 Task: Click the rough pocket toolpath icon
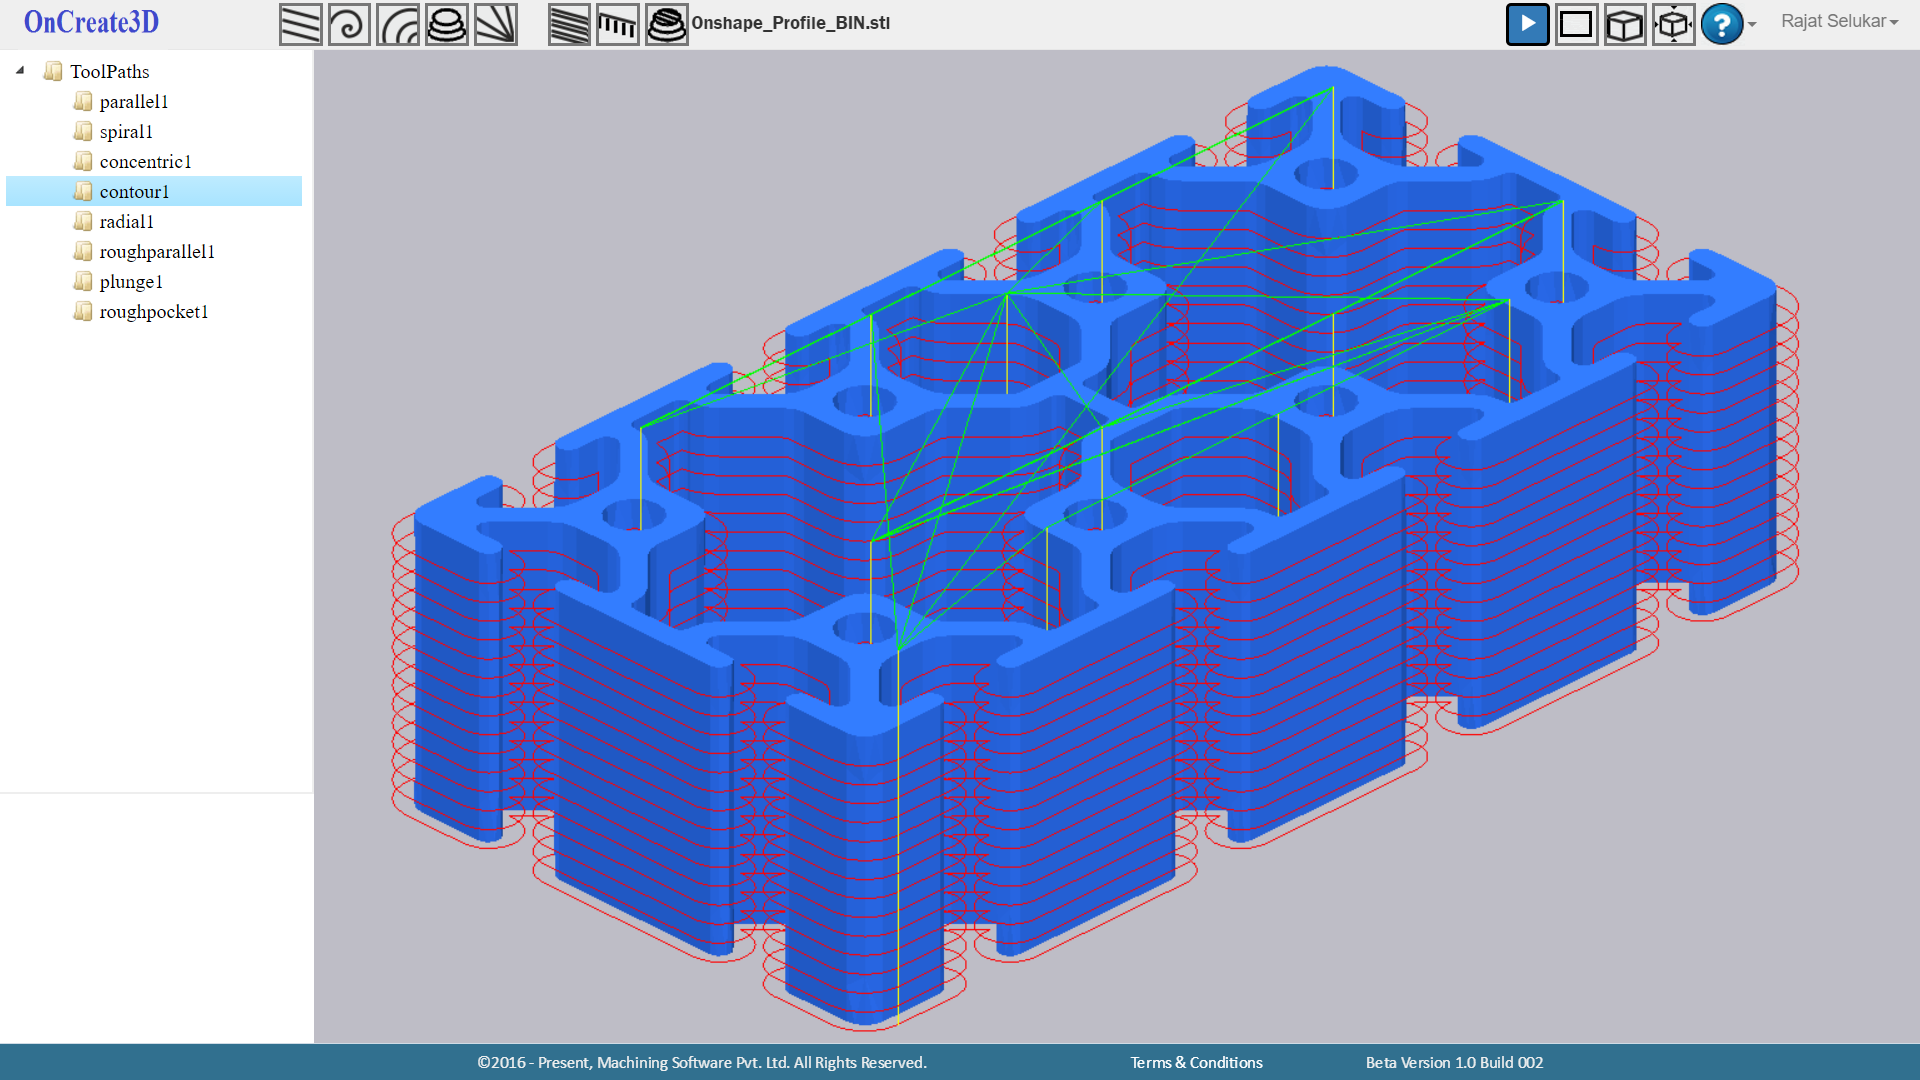(666, 24)
